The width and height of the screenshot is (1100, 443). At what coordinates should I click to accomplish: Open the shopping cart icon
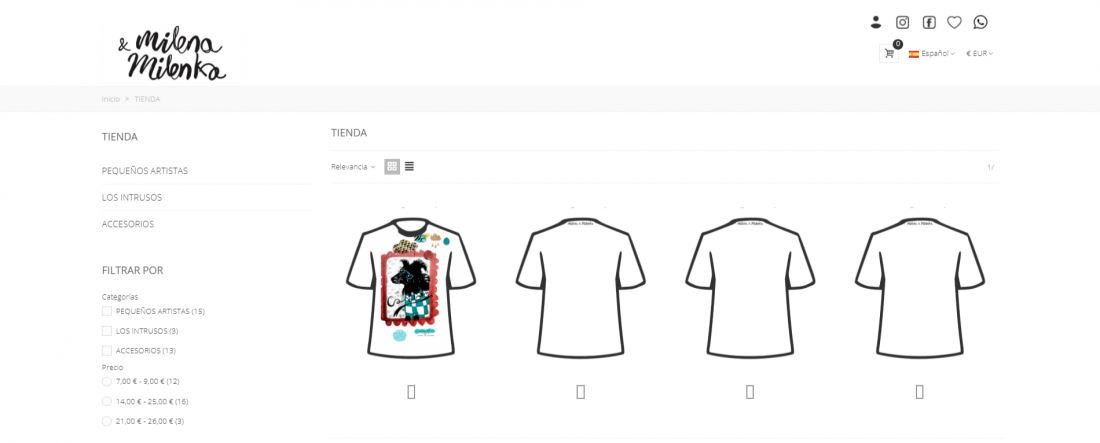[889, 53]
